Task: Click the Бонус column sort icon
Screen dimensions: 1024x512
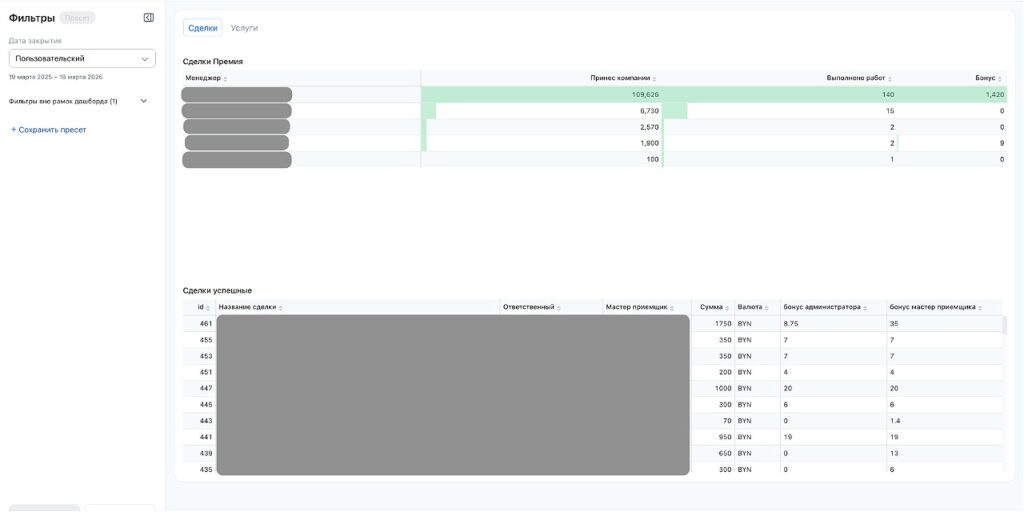Action: [1000, 79]
